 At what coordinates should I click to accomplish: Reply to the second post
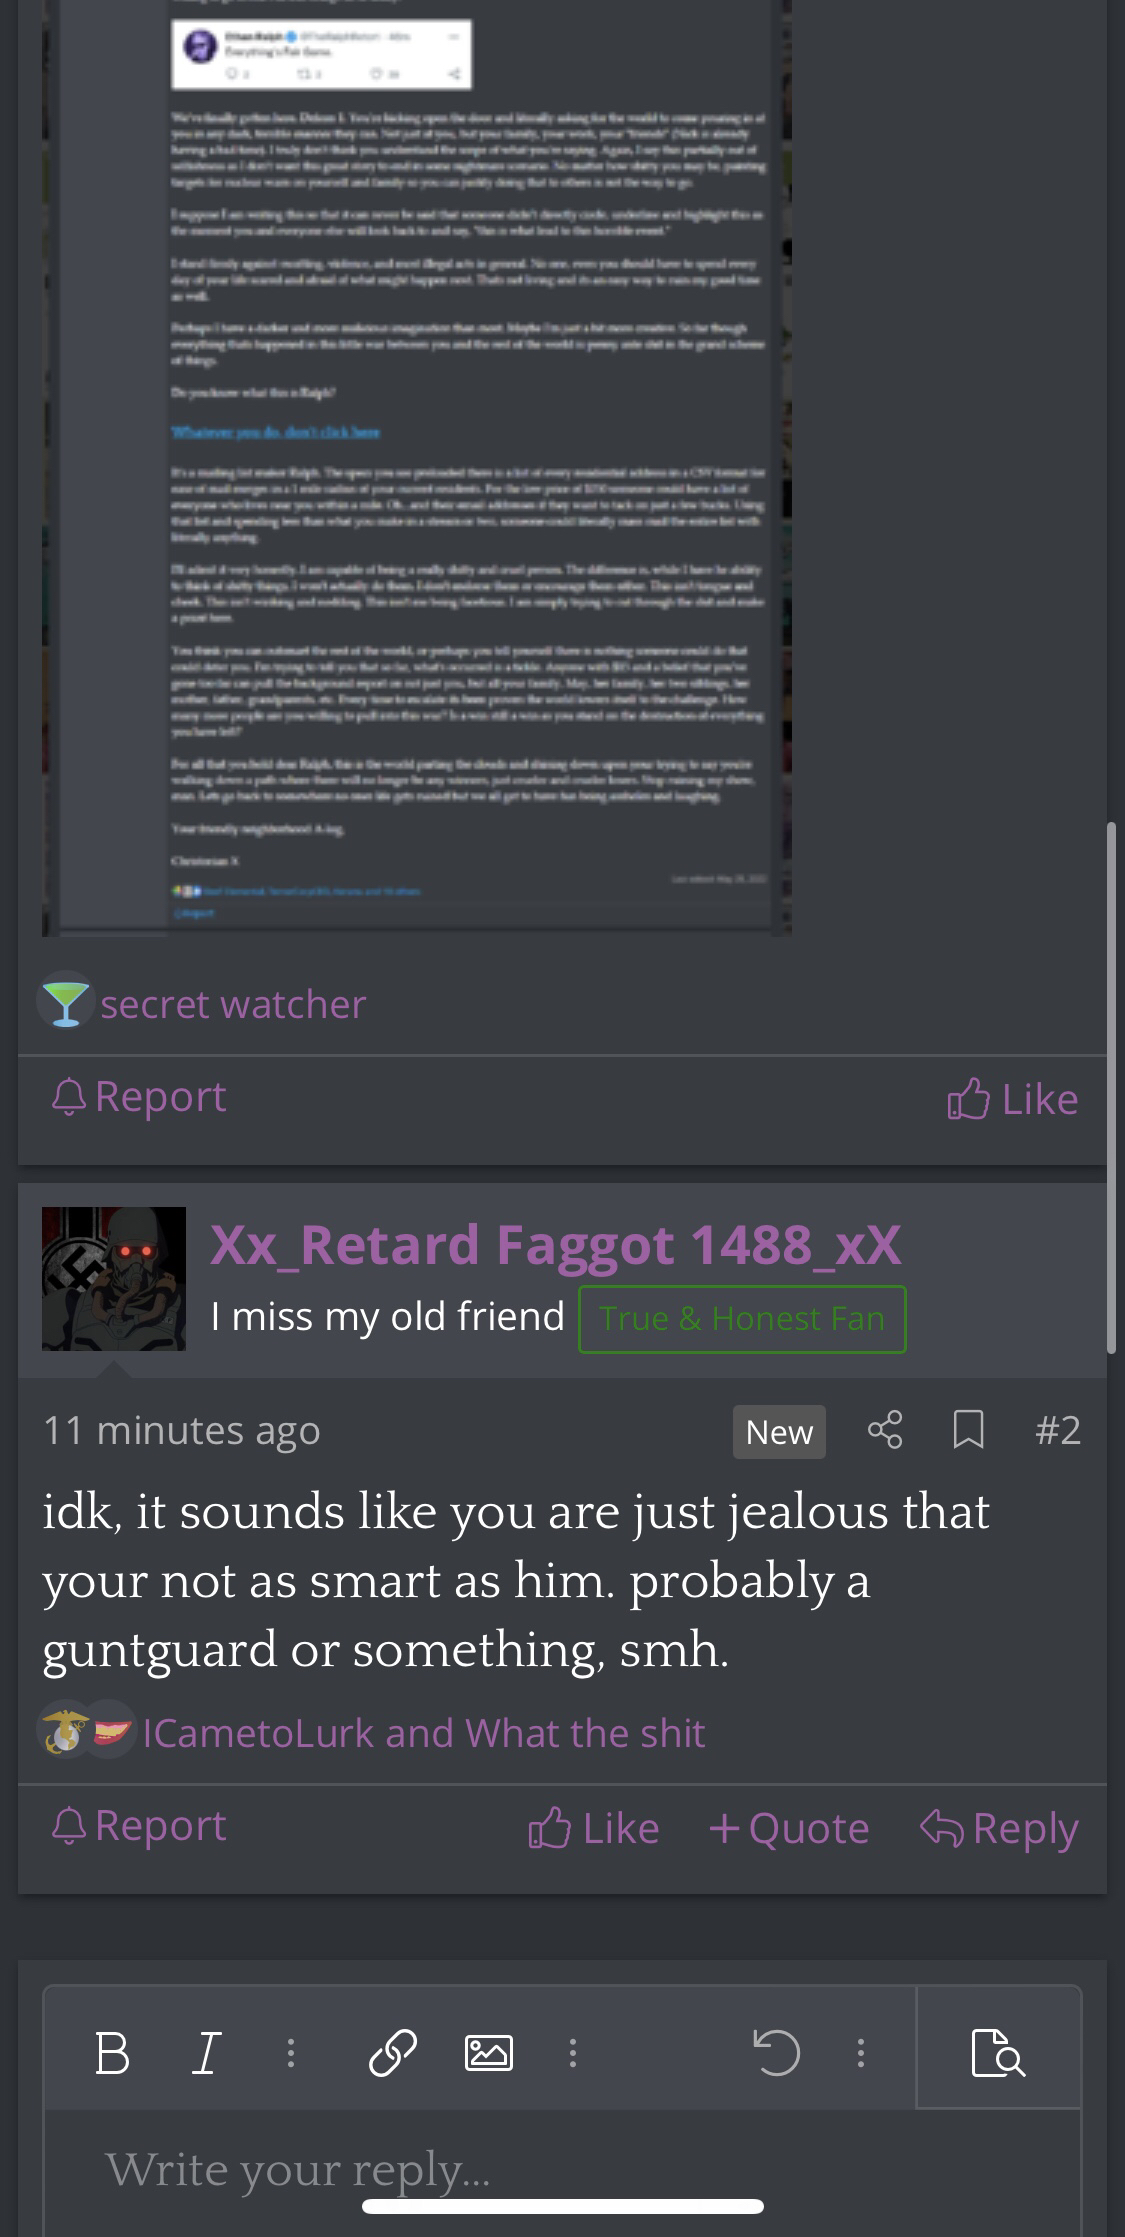click(x=999, y=1828)
